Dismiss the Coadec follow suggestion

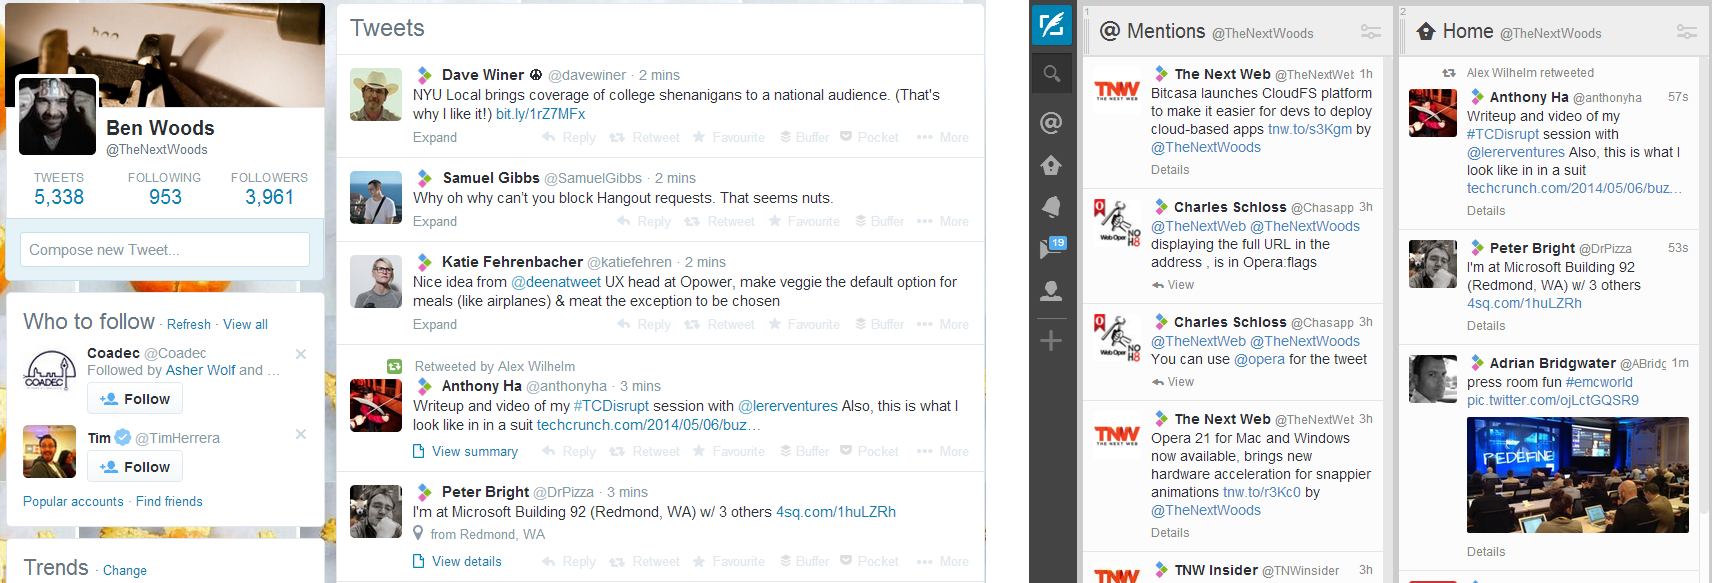click(x=301, y=354)
